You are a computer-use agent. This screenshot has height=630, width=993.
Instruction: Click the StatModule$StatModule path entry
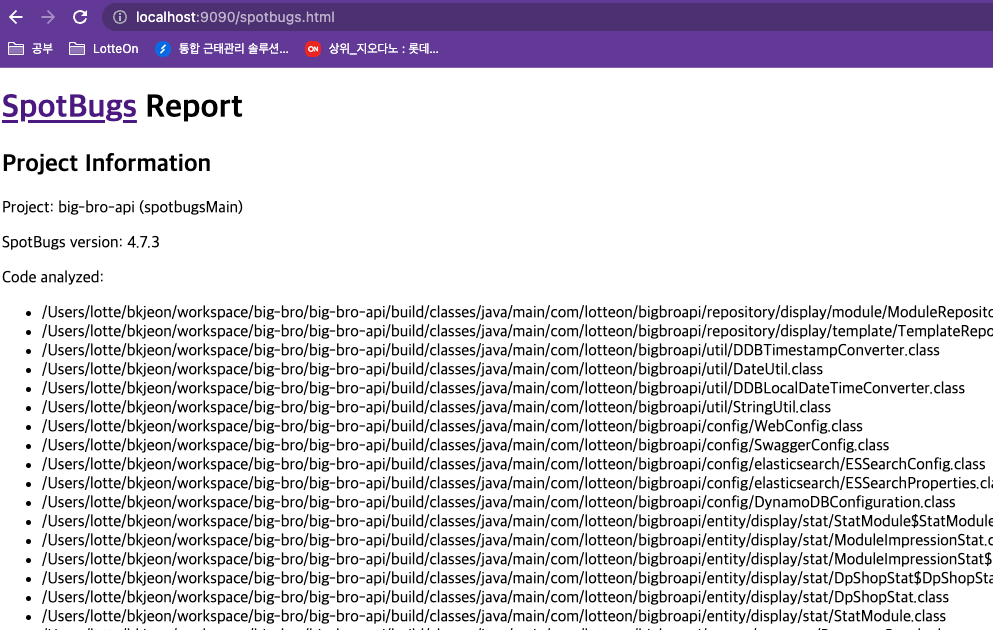coord(517,521)
